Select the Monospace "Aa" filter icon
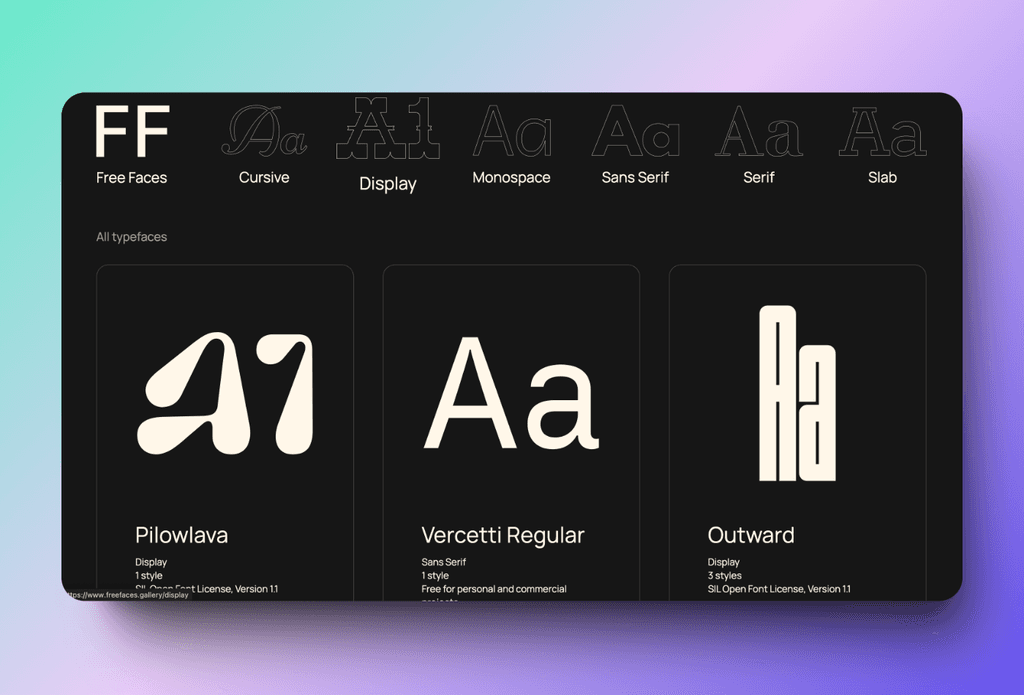1024x695 pixels. (511, 132)
